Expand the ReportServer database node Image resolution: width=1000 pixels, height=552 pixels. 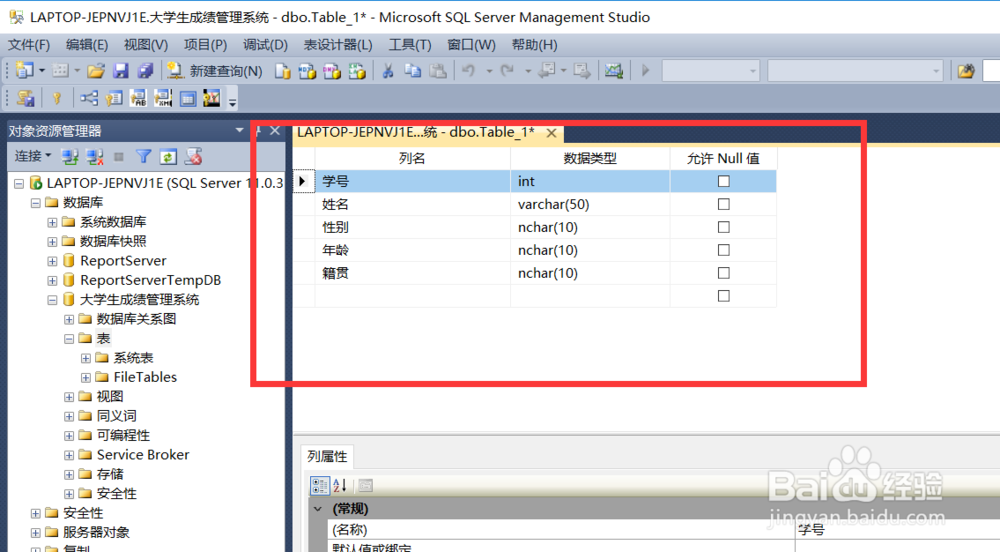point(52,261)
